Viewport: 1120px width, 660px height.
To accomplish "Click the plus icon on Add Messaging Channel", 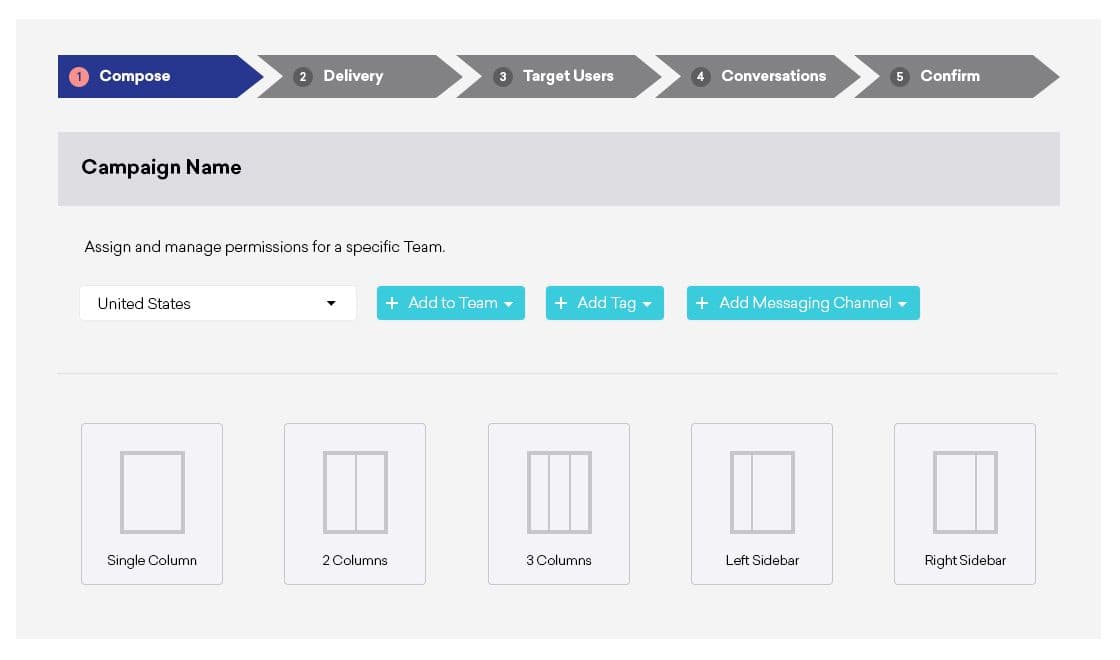I will tap(702, 303).
